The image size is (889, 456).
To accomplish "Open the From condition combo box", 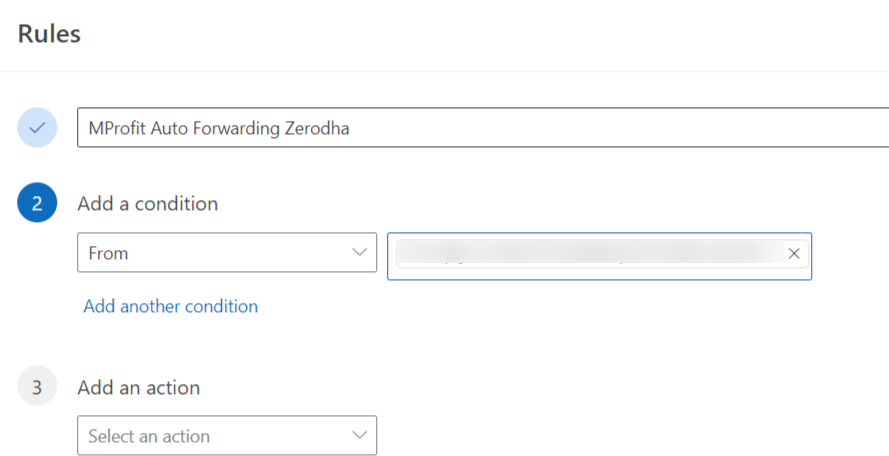I will [x=227, y=252].
